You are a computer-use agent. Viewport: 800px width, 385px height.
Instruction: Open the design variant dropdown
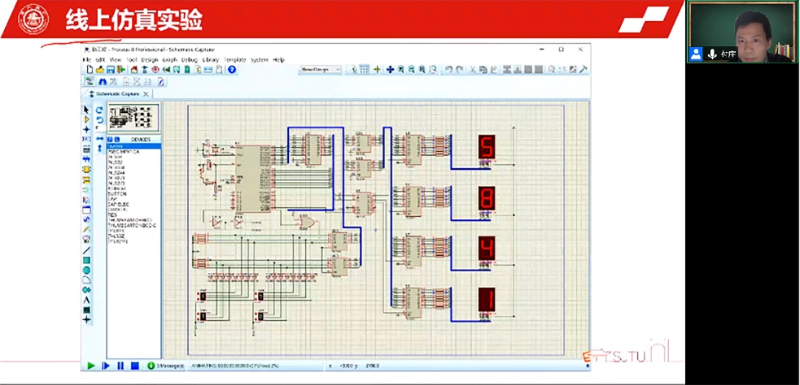(x=320, y=69)
